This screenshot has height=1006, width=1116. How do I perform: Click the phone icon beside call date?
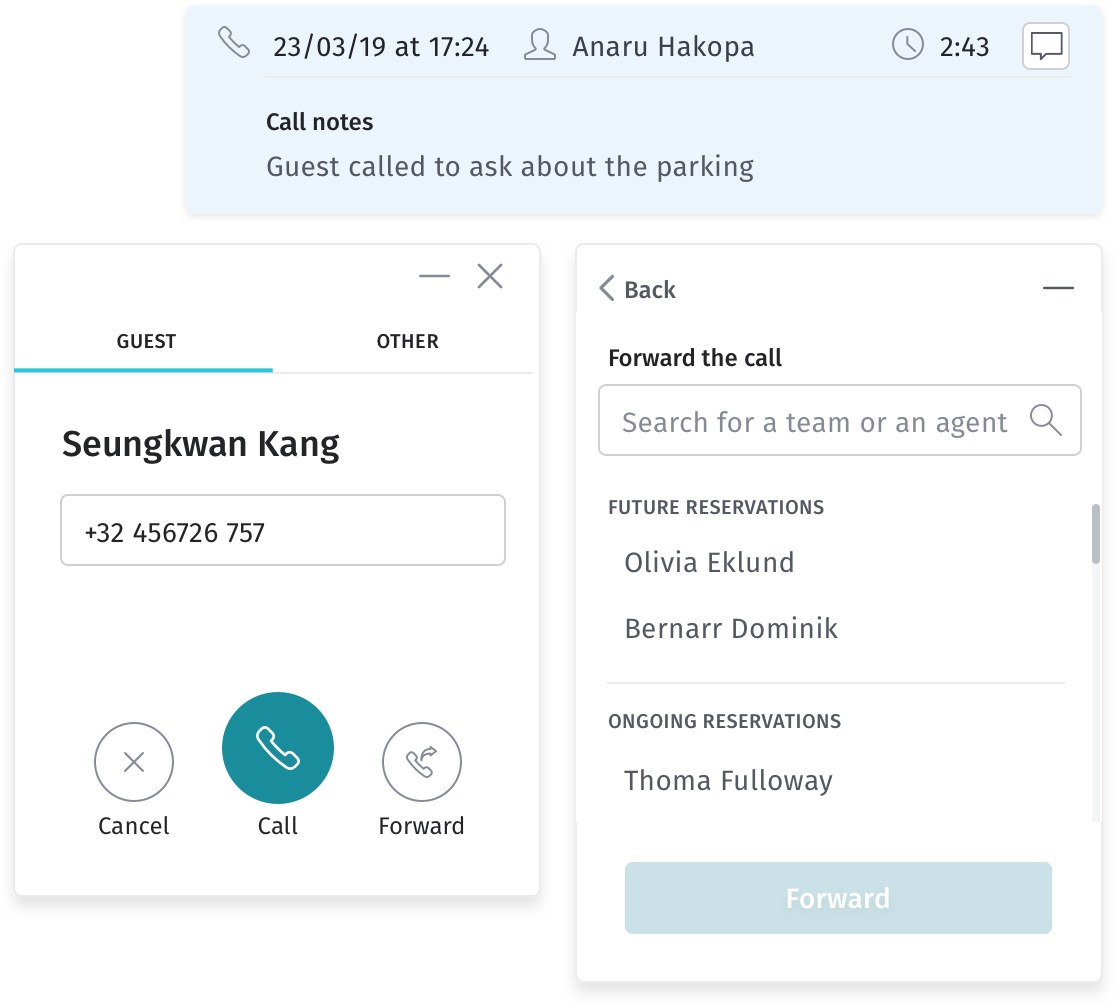(233, 43)
